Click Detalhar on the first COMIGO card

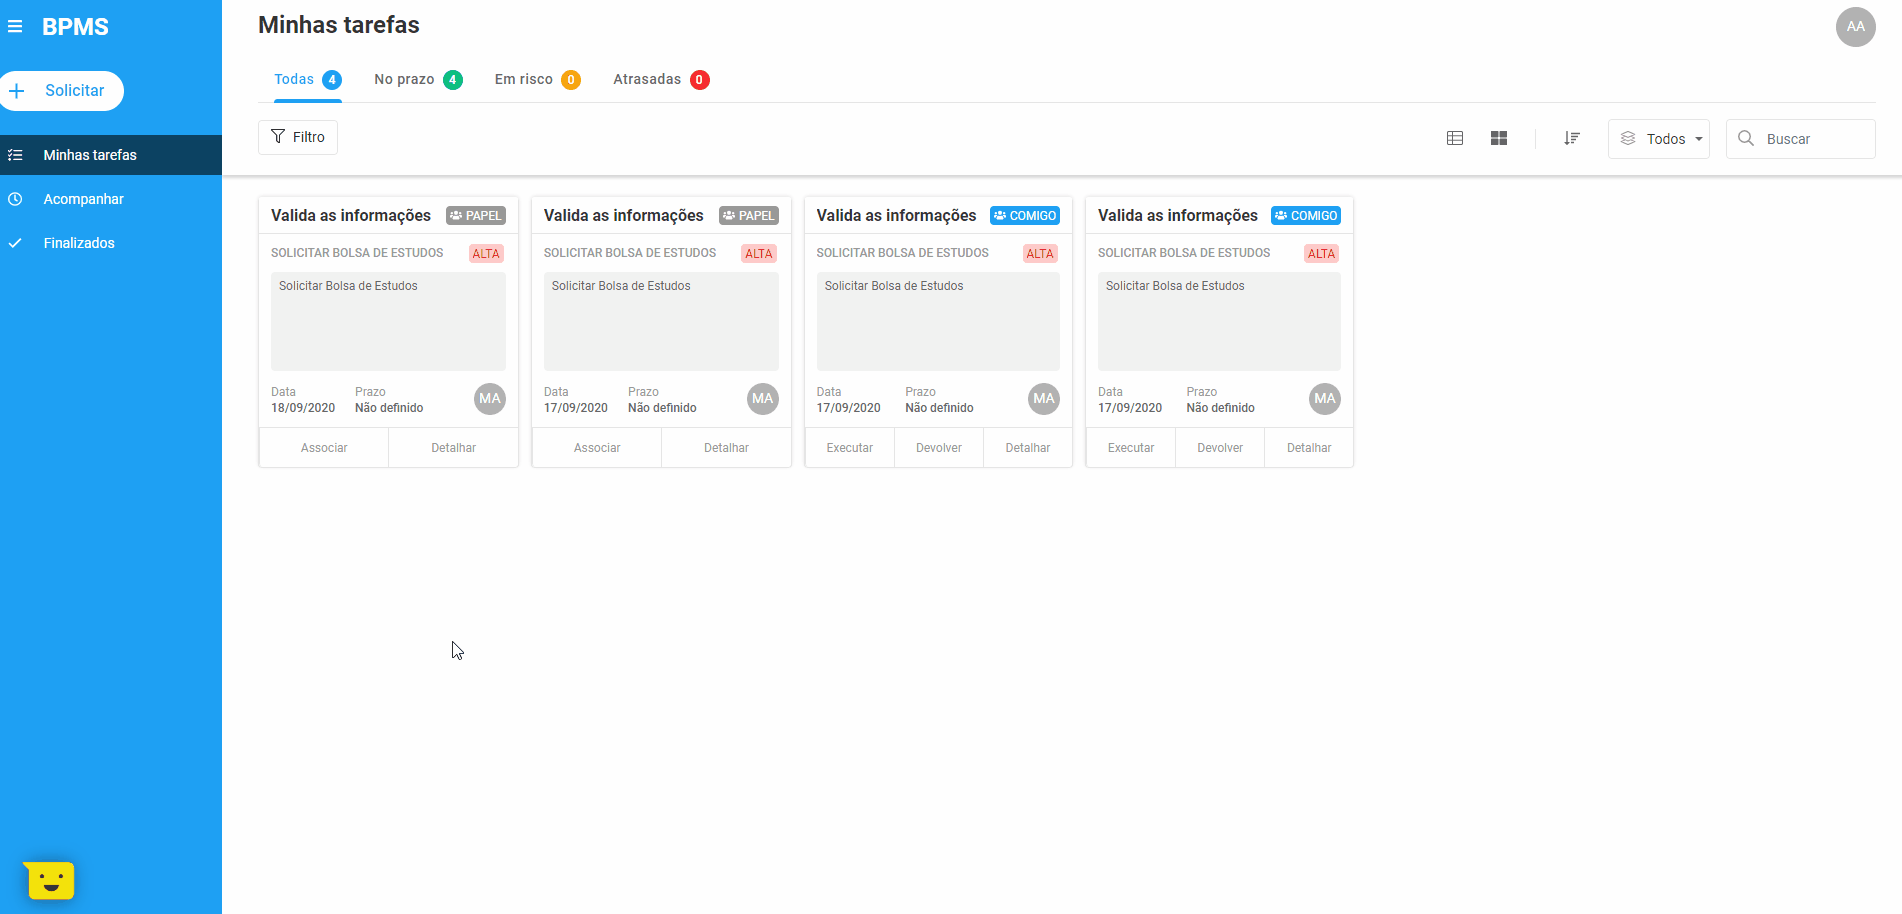tap(1028, 448)
